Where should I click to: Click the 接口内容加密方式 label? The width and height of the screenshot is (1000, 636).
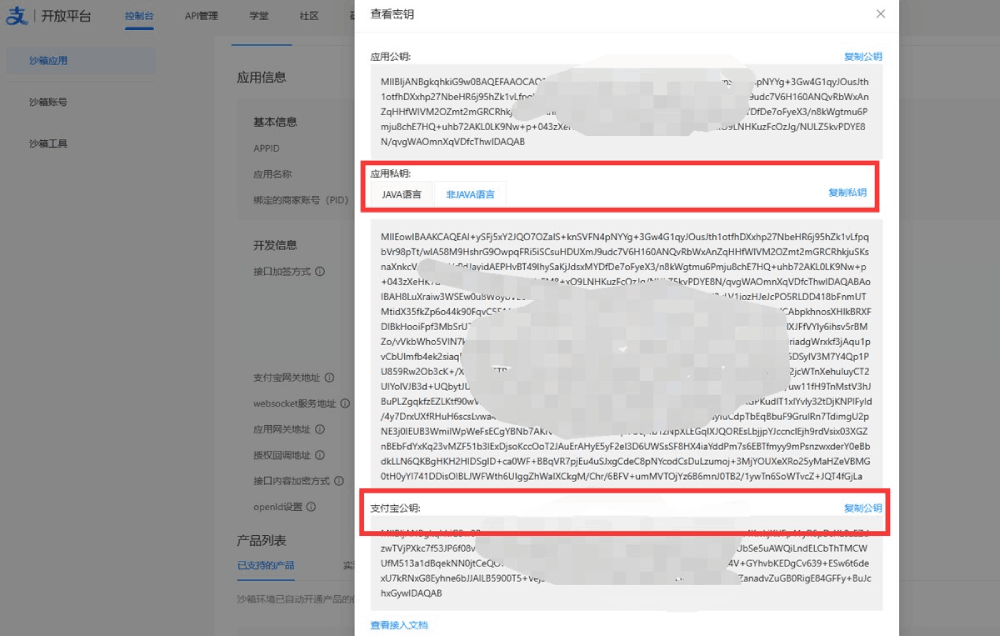click(x=291, y=480)
